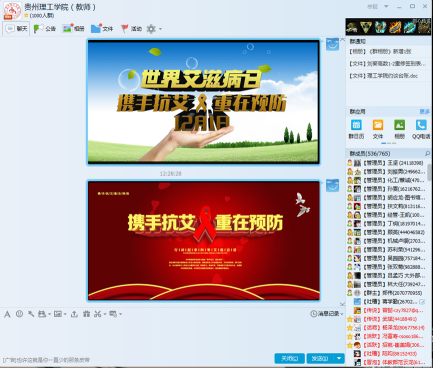Open group settings gear icon

coord(151,29)
